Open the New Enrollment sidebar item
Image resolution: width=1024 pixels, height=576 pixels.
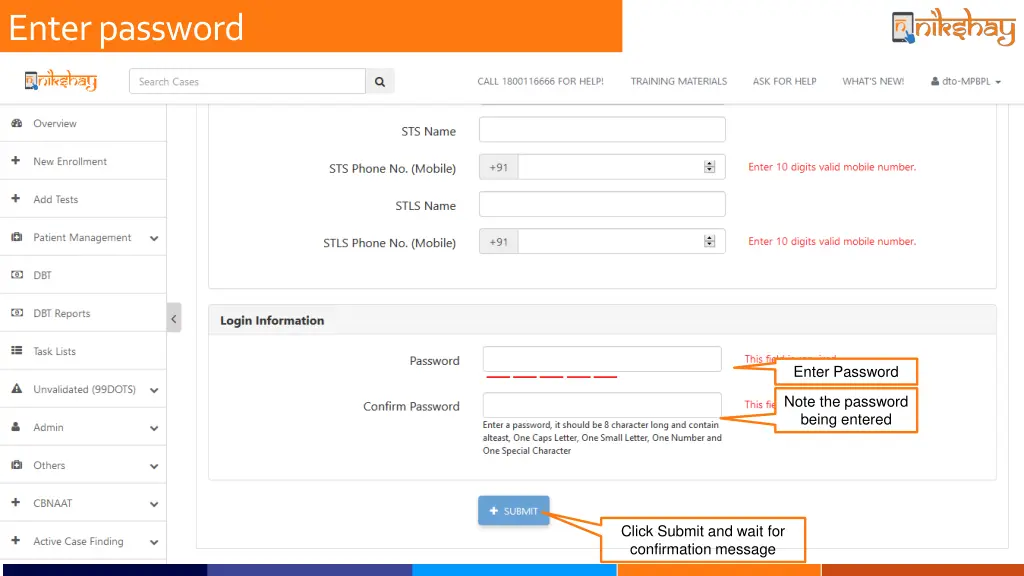coord(83,161)
